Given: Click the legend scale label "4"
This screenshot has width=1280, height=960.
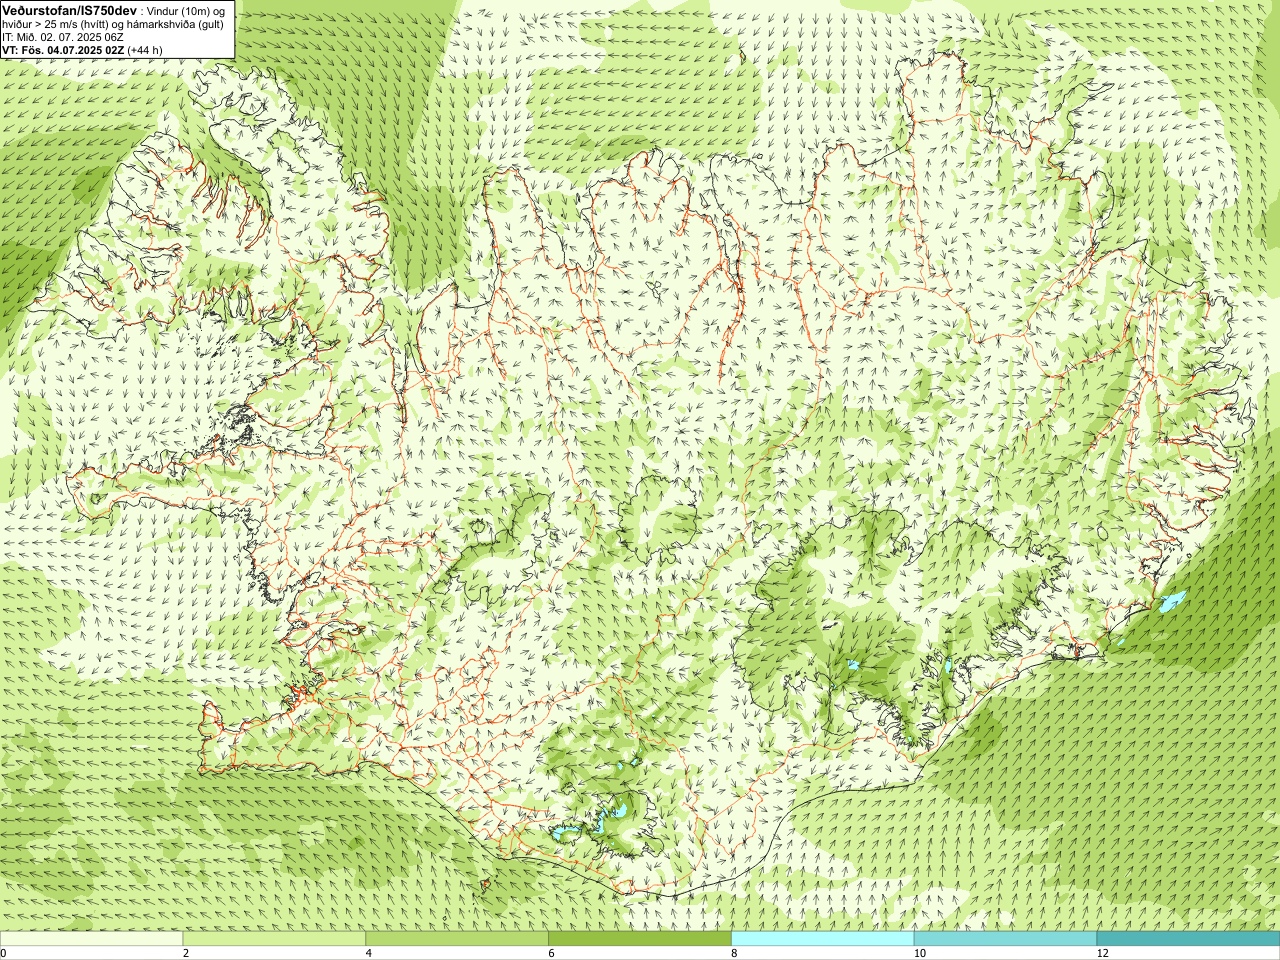Looking at the screenshot, I should point(369,953).
